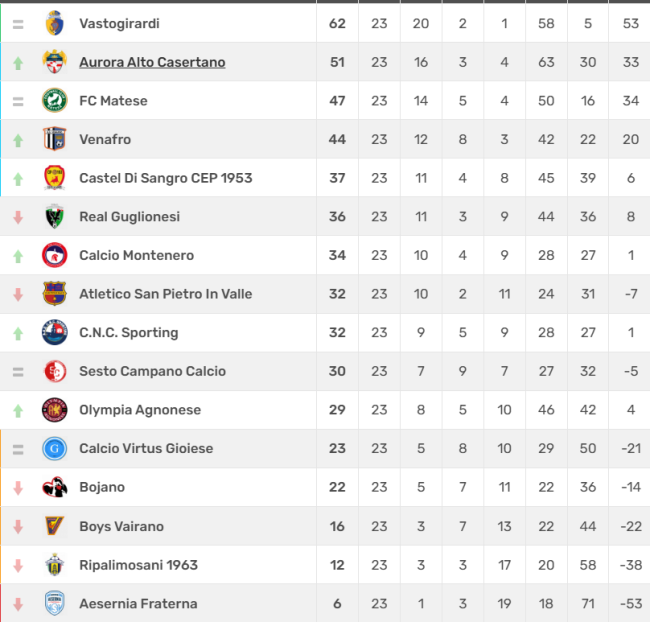Click Ripalimosani 1963 points value 12
Screen dimensions: 650x622
[x=337, y=565]
